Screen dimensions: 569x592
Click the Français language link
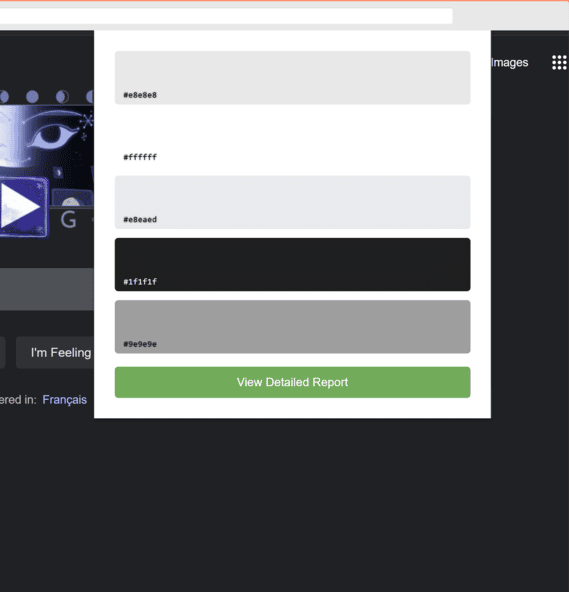click(65, 399)
